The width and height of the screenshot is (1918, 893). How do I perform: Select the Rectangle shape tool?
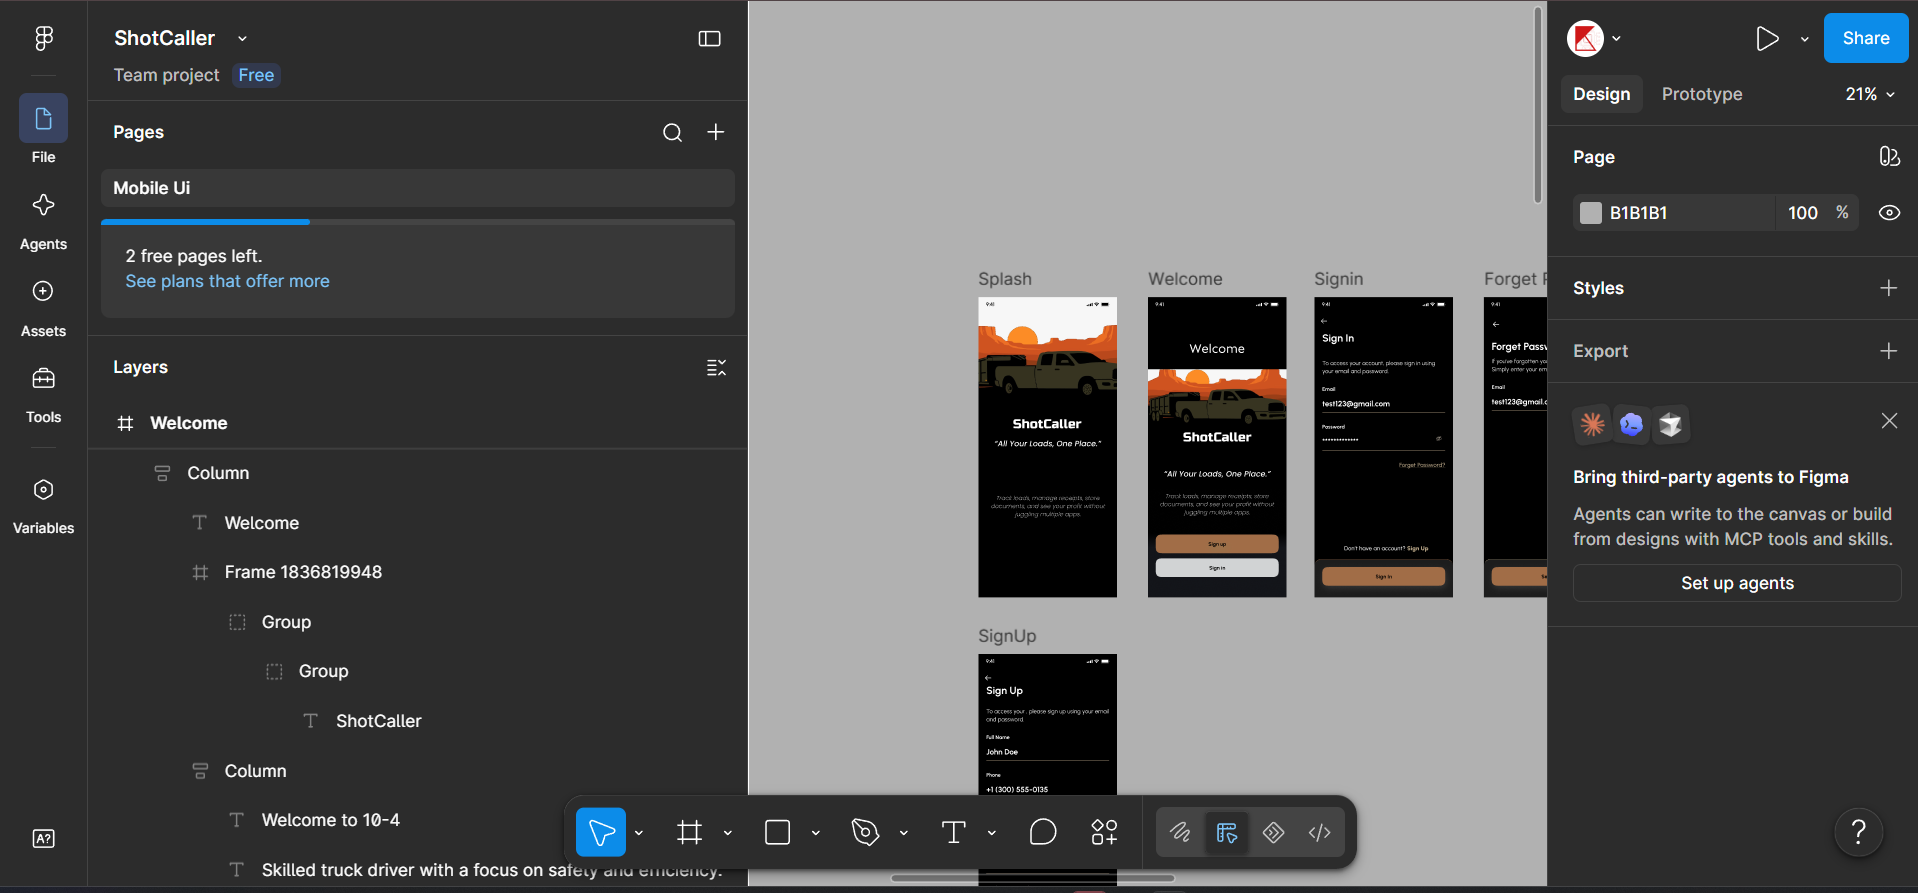coord(777,832)
